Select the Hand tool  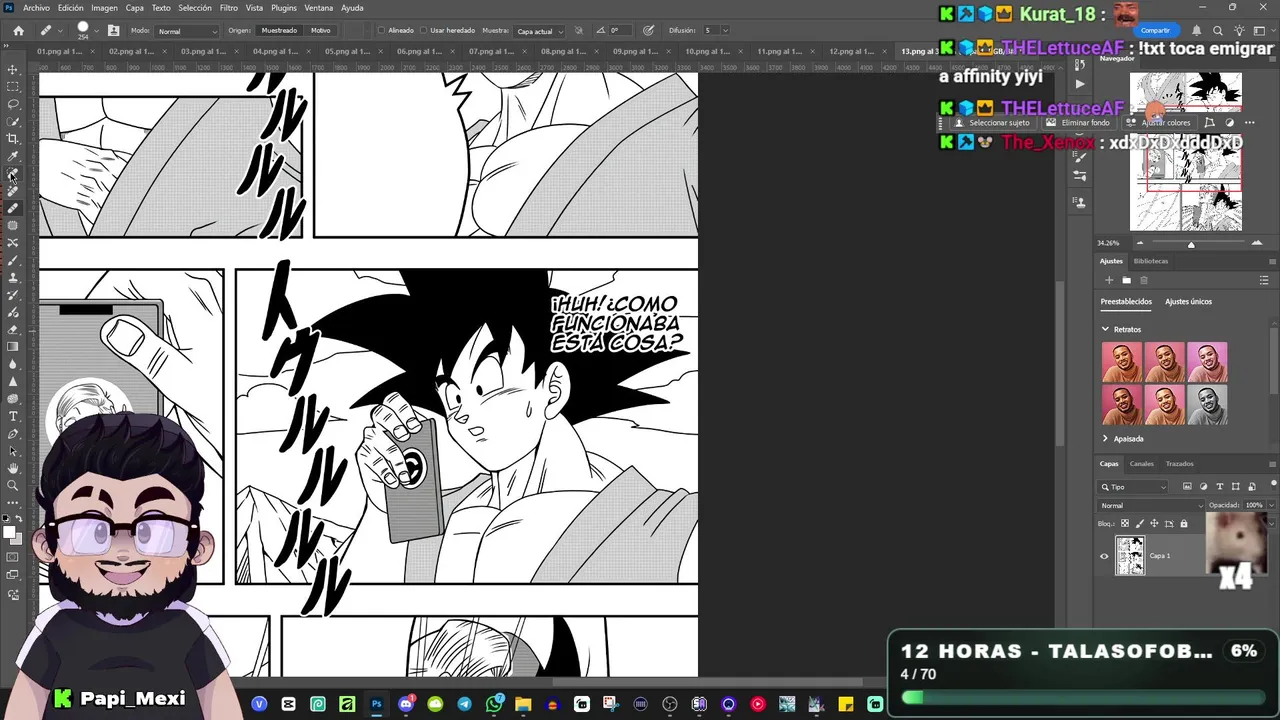pos(13,468)
